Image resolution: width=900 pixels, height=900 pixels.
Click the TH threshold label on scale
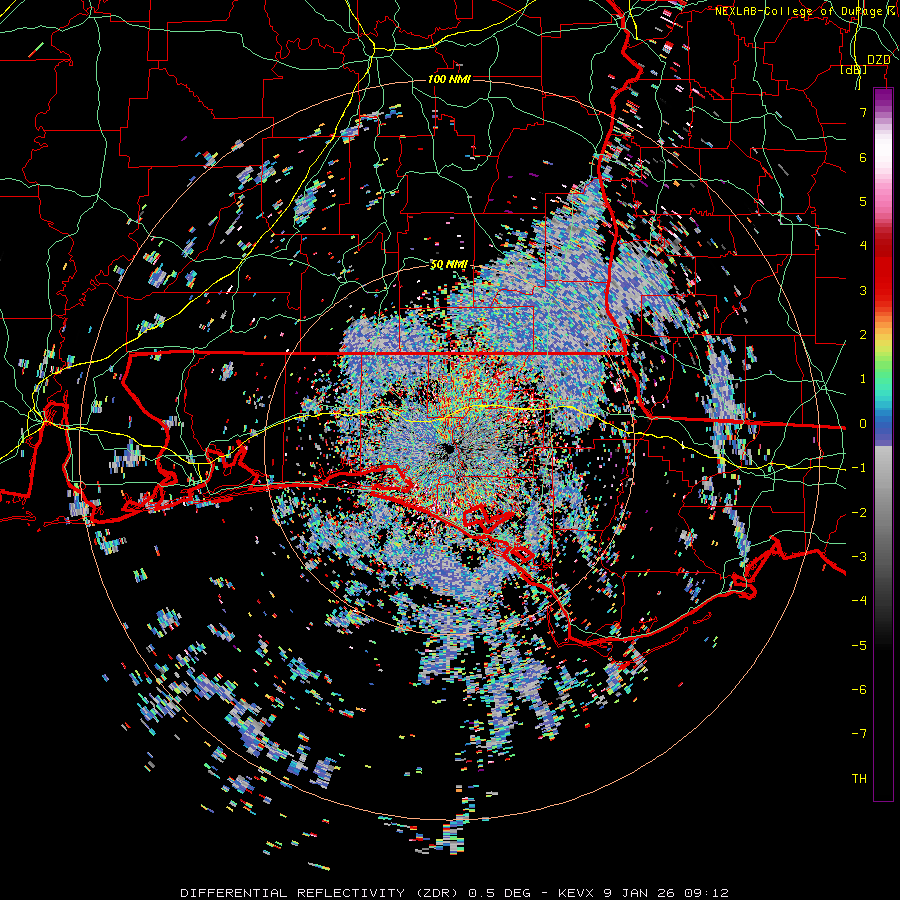(x=859, y=779)
